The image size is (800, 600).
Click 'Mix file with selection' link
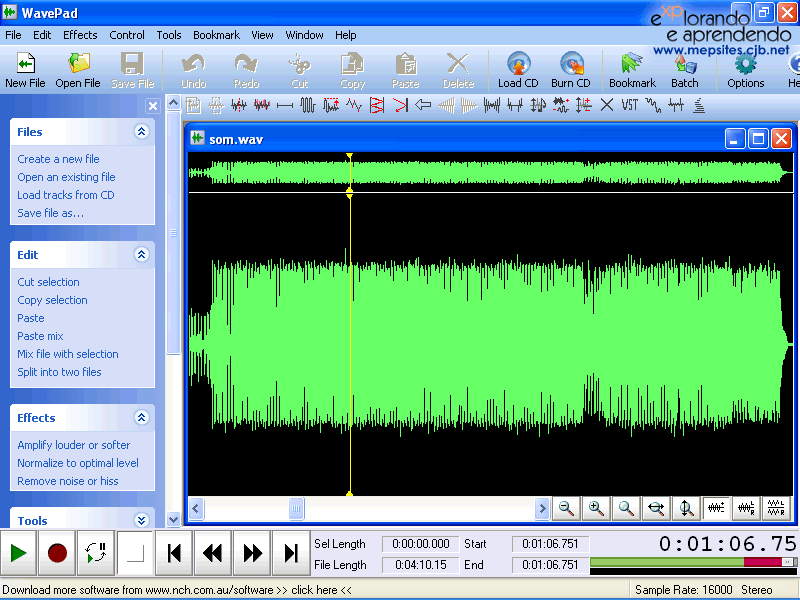68,354
